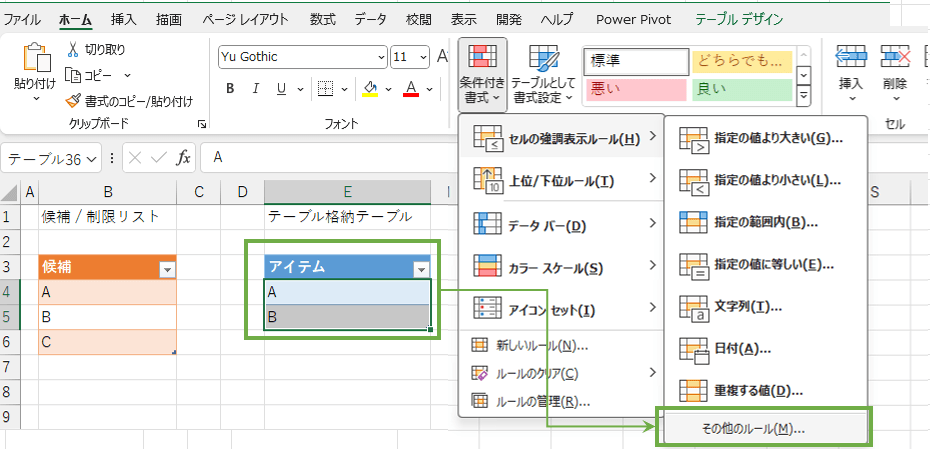Viewport: 930px width, 449px height.
Task: Click the Format Painter (書式のコピー/貼り付け) brush
Action: click(x=73, y=101)
